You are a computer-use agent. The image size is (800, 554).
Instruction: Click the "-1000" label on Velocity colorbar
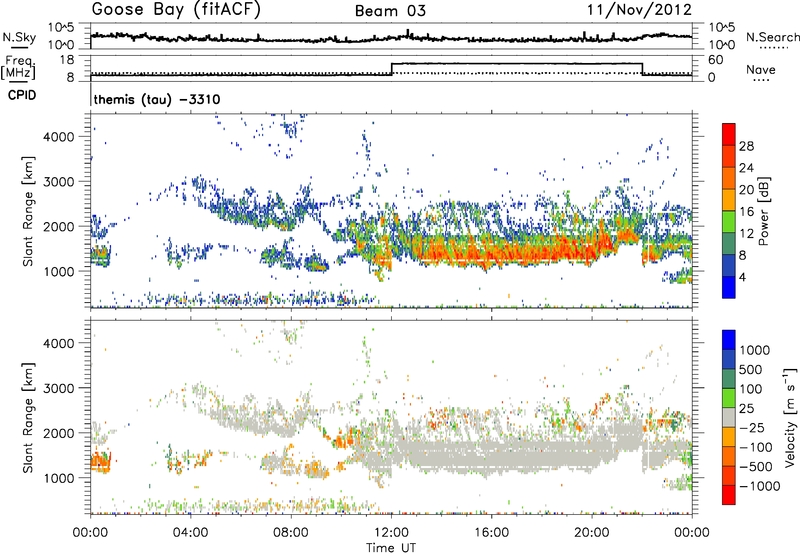pyautogui.click(x=759, y=486)
